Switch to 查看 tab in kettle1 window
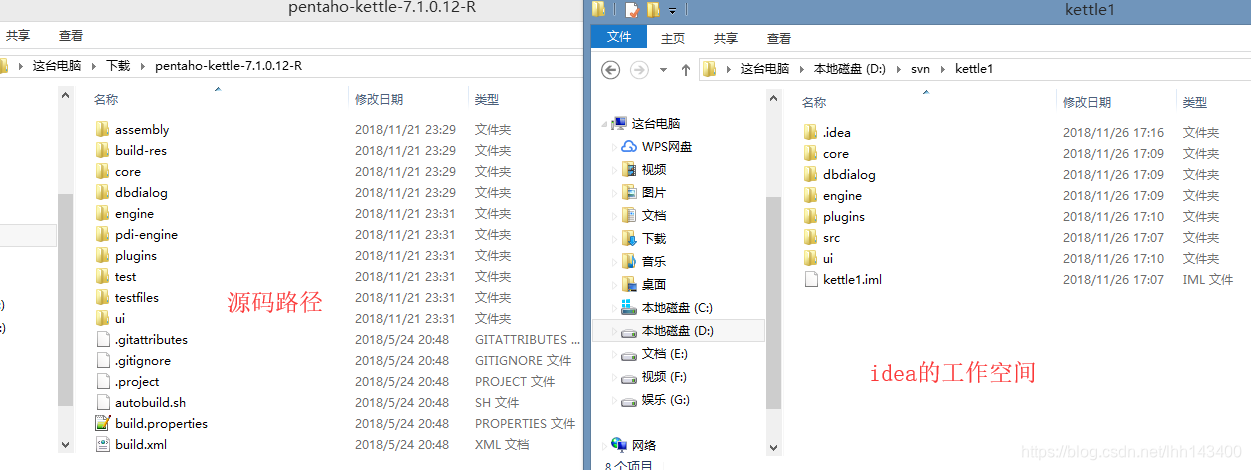 (x=779, y=38)
